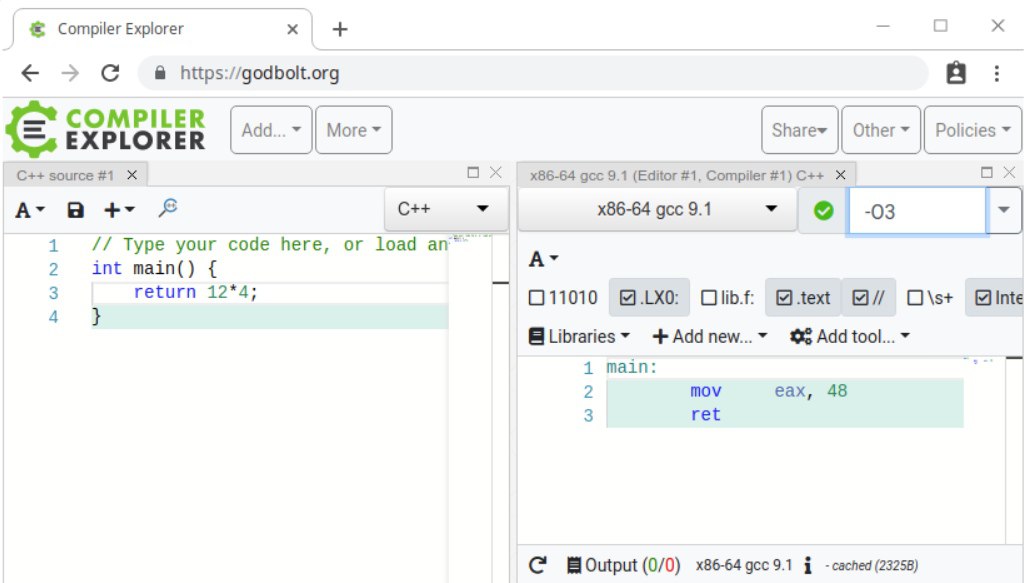The image size is (1024, 583).
Task: Click source line number 3
Action: 54,292
